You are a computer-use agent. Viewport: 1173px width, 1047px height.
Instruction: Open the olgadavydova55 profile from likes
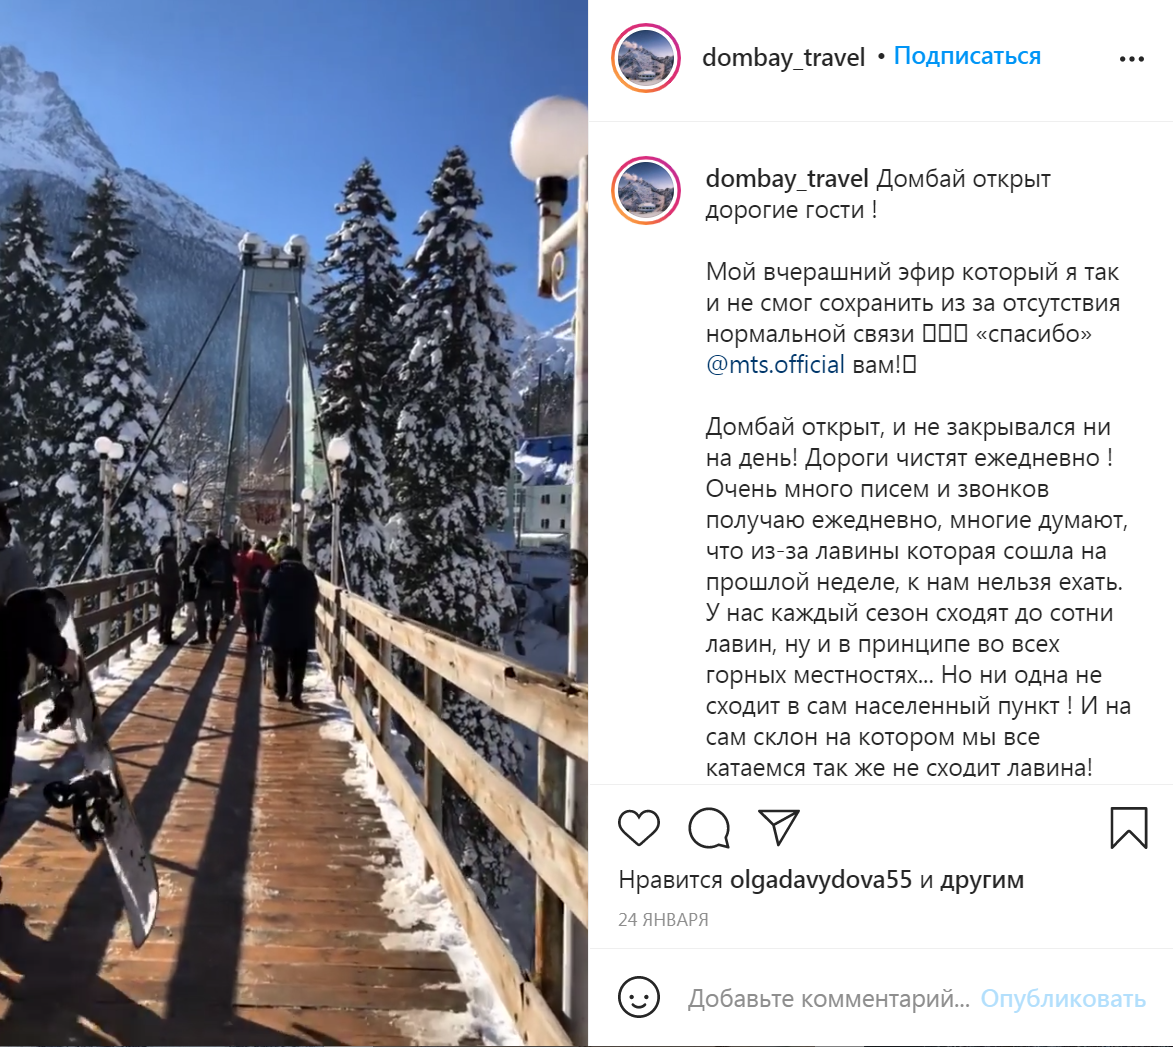pyautogui.click(x=821, y=880)
